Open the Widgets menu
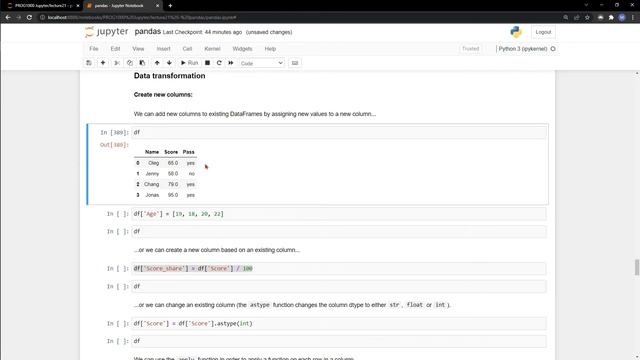640x360 pixels. 242,49
